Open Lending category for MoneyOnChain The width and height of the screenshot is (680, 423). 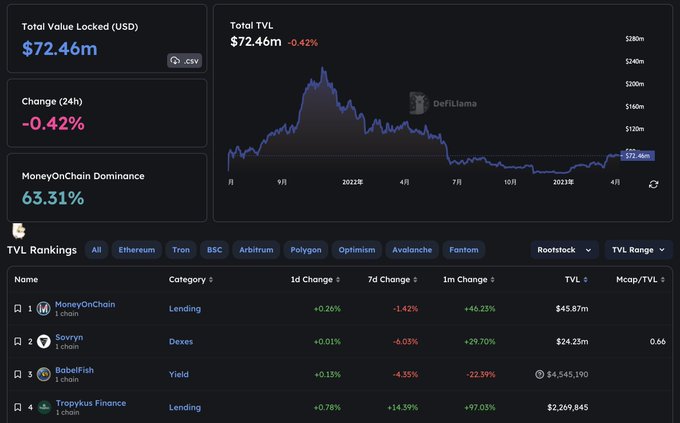coord(185,308)
